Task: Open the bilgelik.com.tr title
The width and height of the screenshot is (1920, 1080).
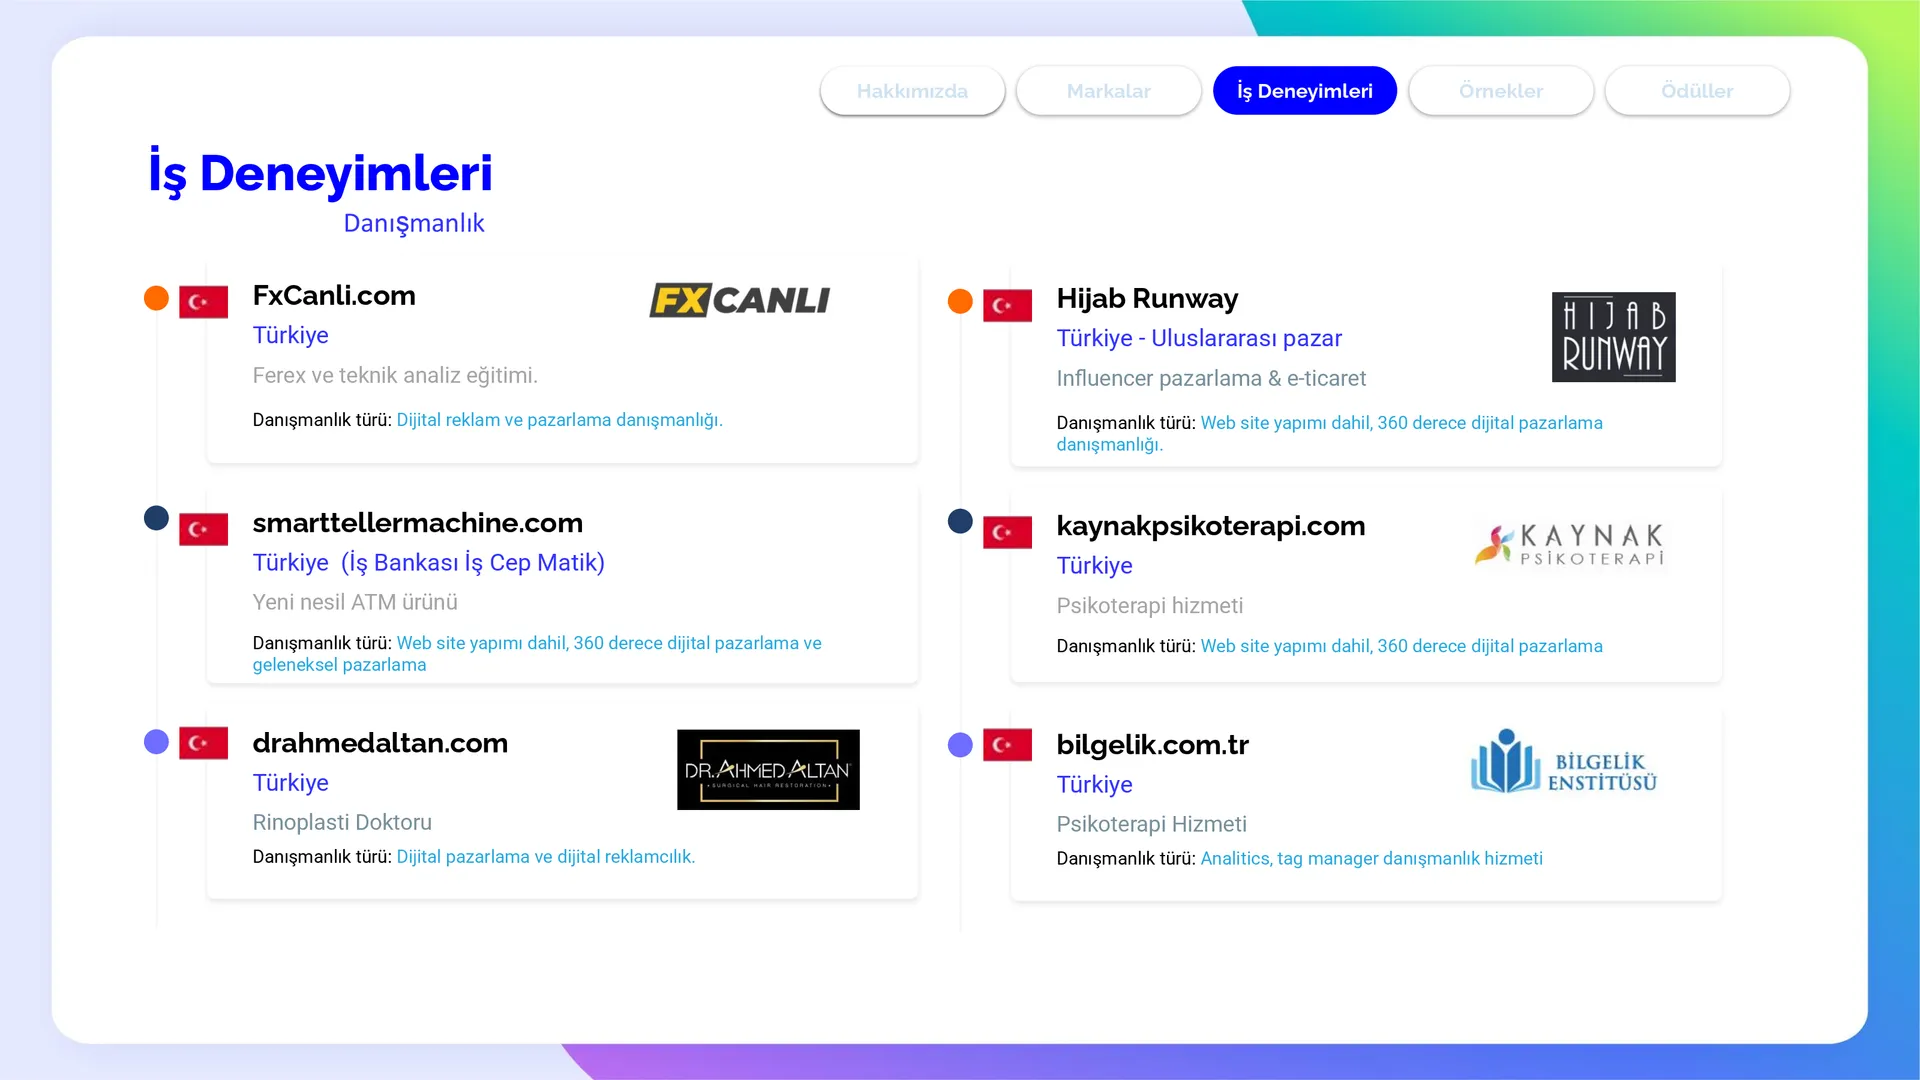Action: coord(1153,745)
